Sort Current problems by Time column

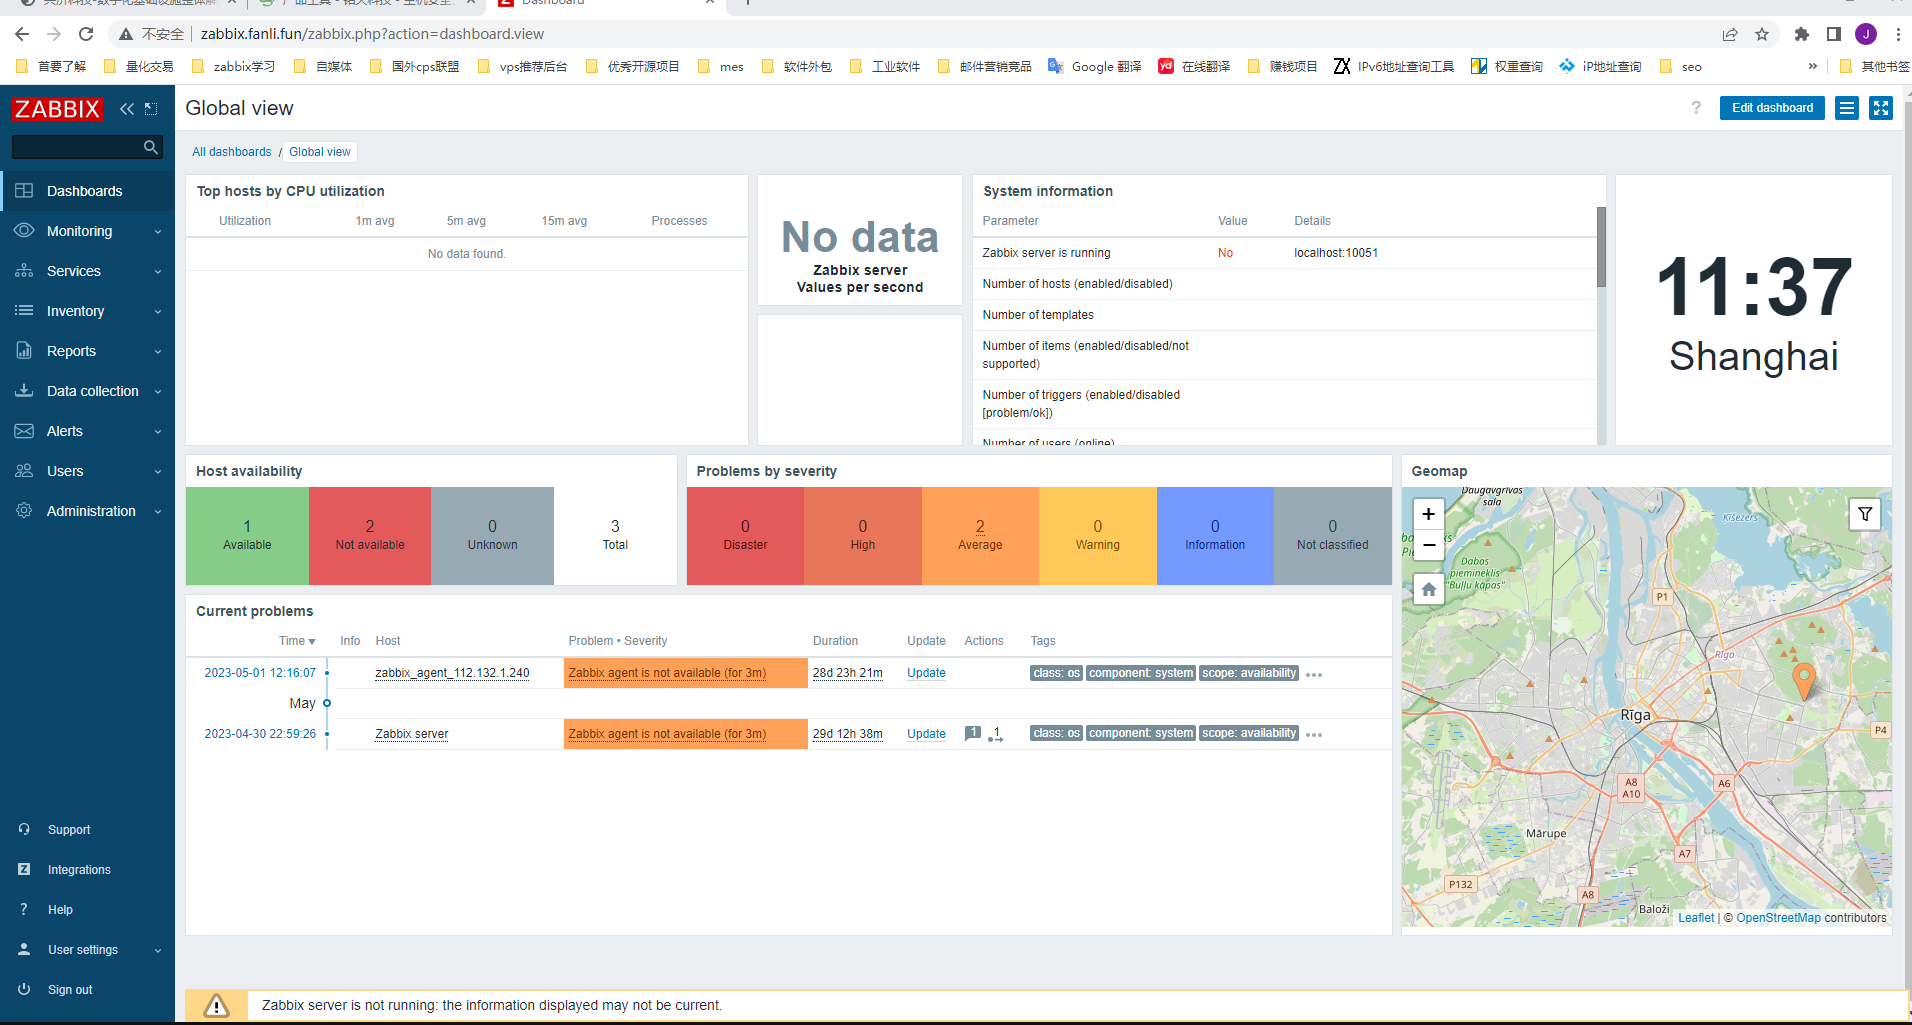(297, 641)
